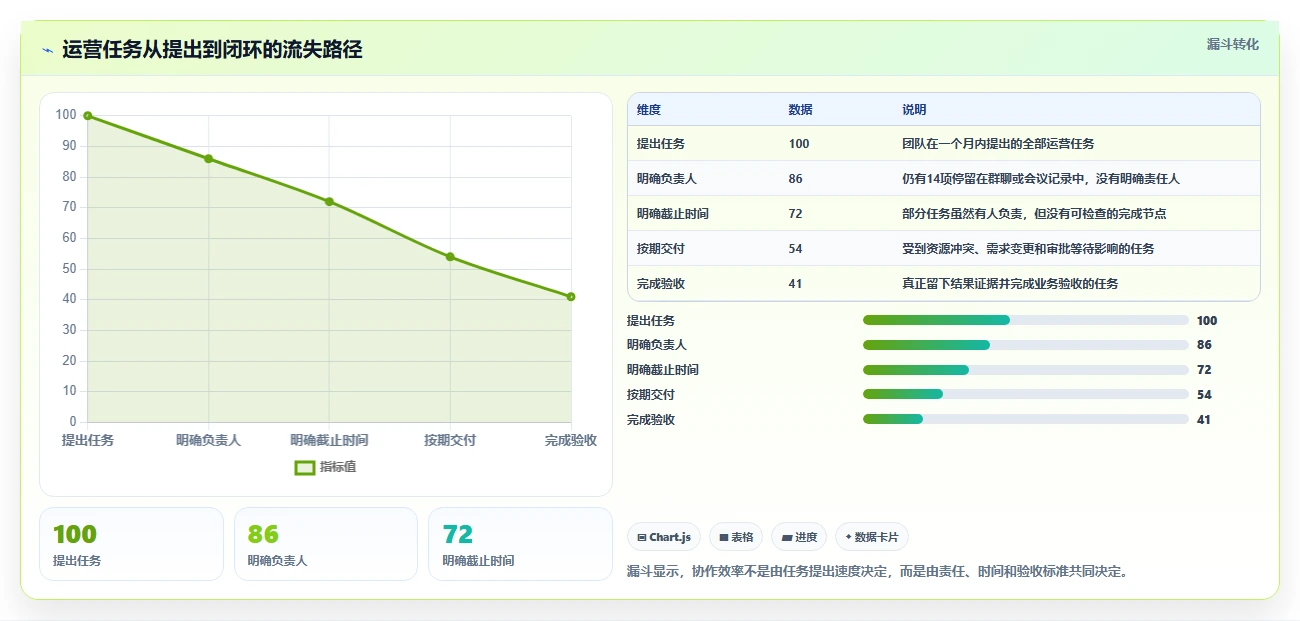Image resolution: width=1300 pixels, height=621 pixels.
Task: Select the chart data point for 按期交付
Action: (450, 257)
